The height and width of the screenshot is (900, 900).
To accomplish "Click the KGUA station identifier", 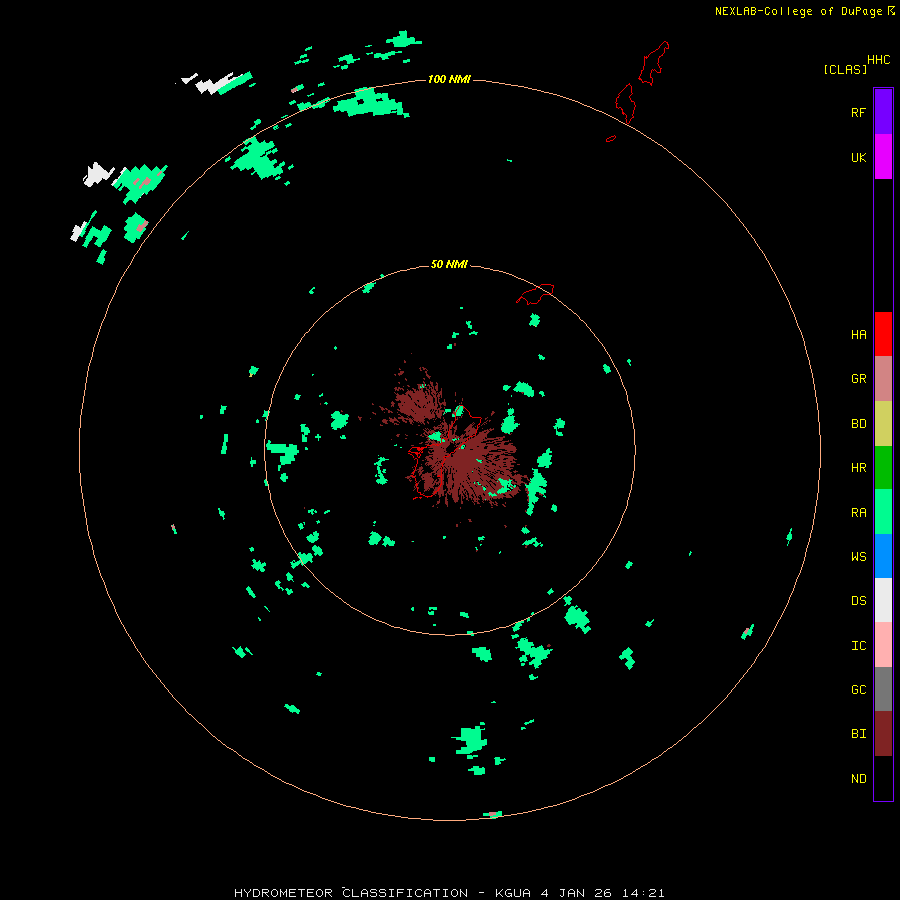I will [513, 893].
